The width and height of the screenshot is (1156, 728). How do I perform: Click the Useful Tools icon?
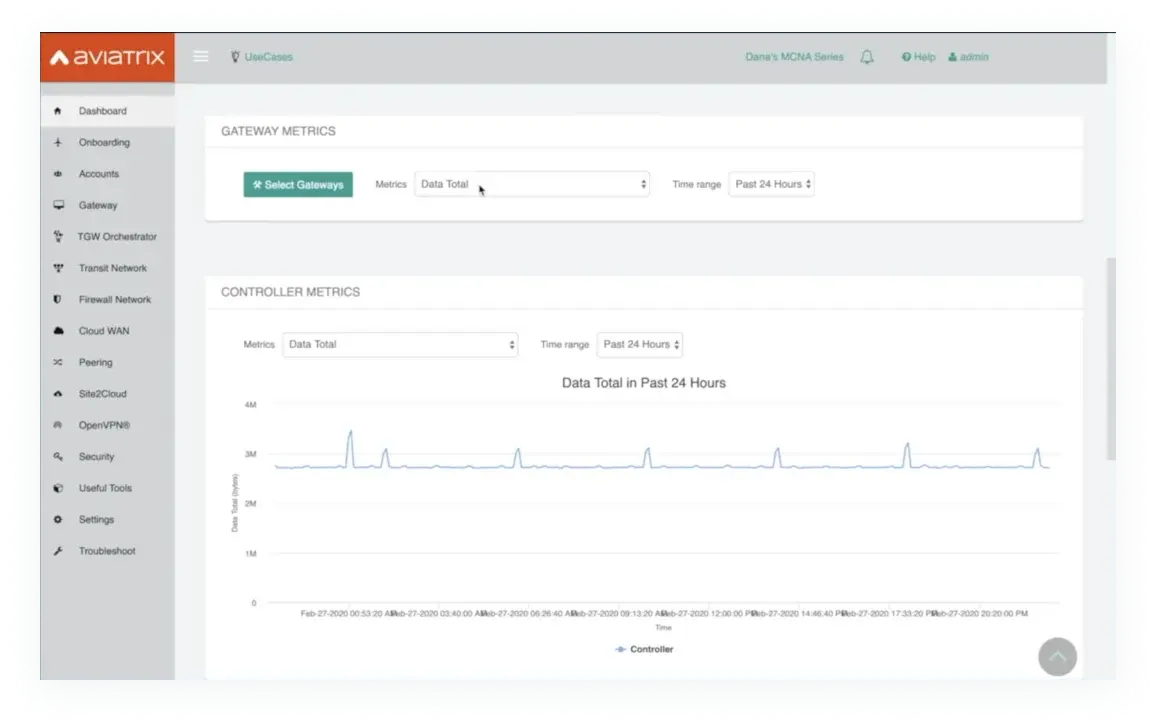pyautogui.click(x=58, y=488)
